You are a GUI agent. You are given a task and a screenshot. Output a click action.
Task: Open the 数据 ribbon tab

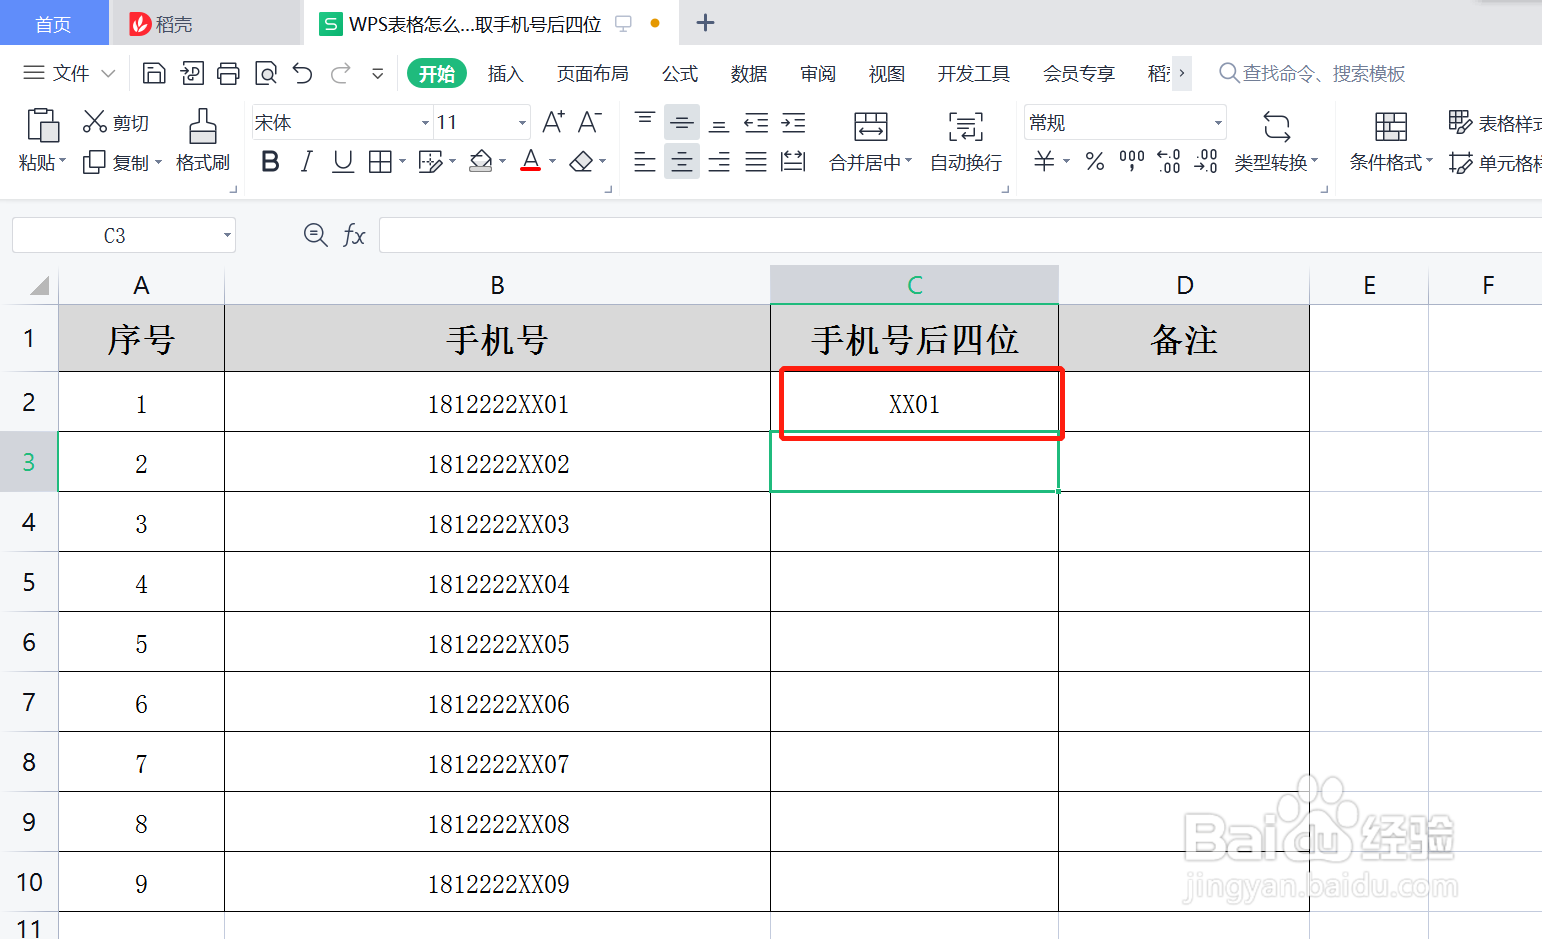click(748, 73)
